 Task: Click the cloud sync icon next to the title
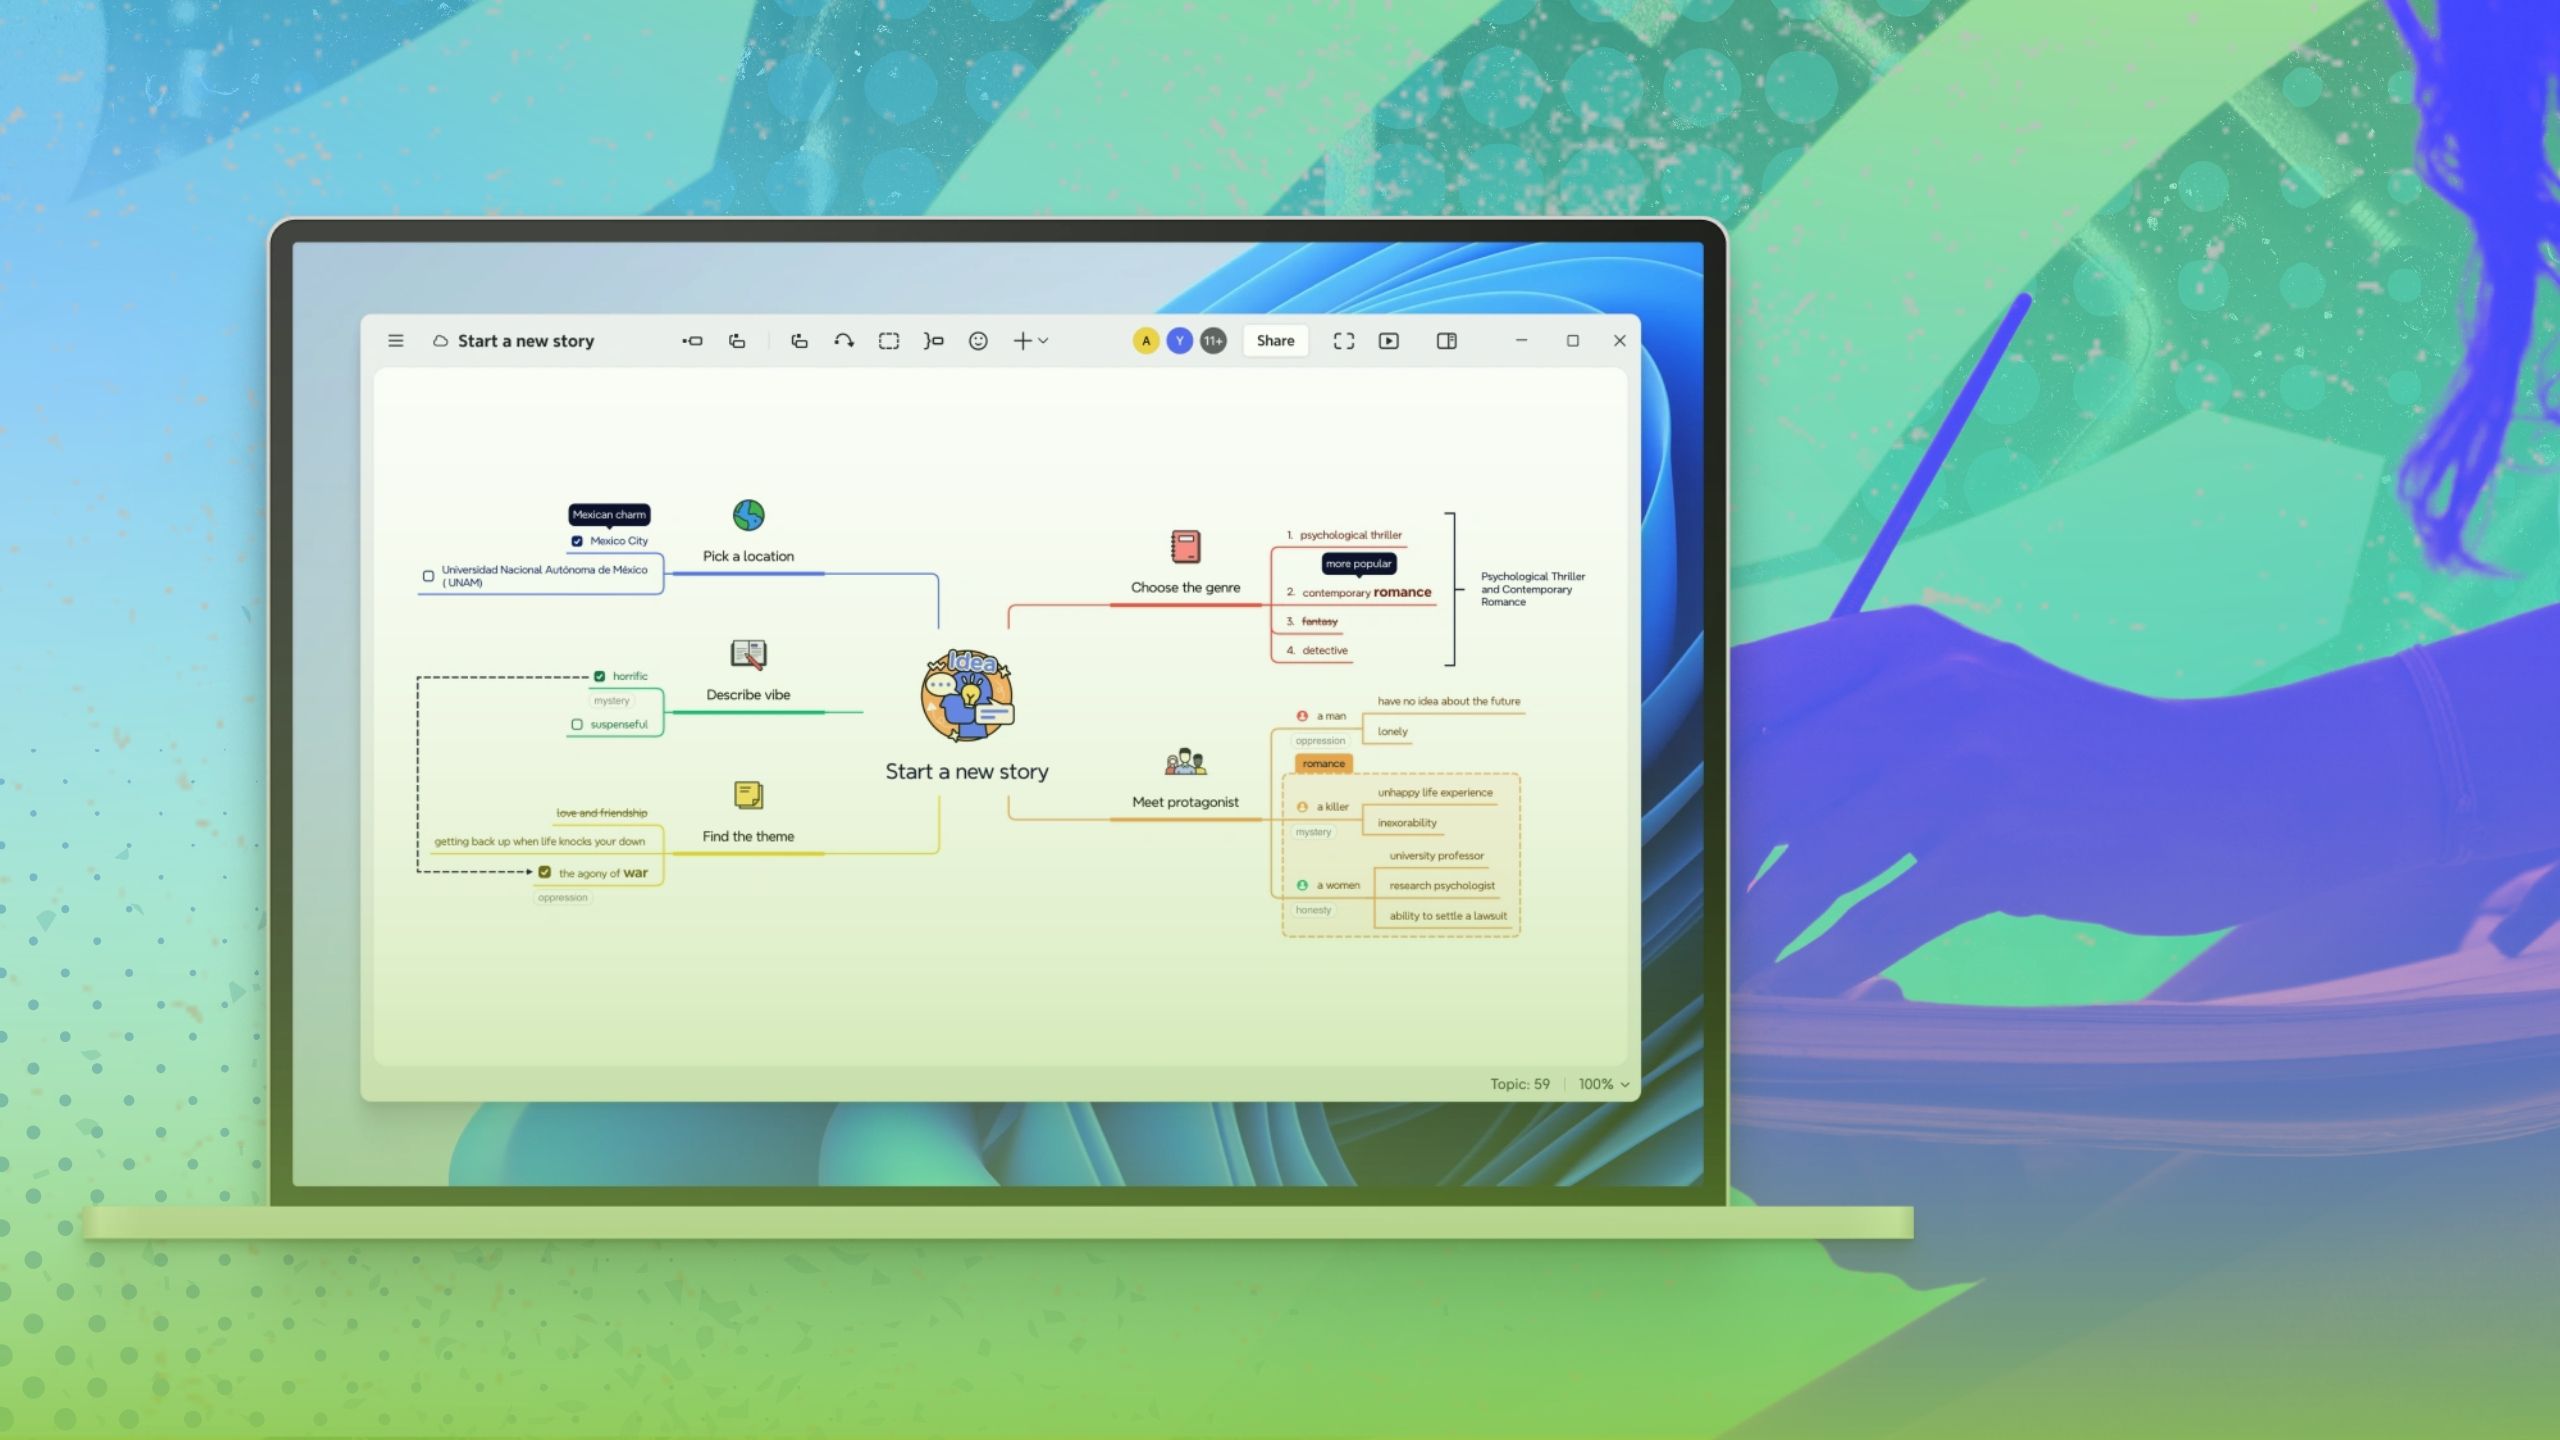click(x=440, y=341)
